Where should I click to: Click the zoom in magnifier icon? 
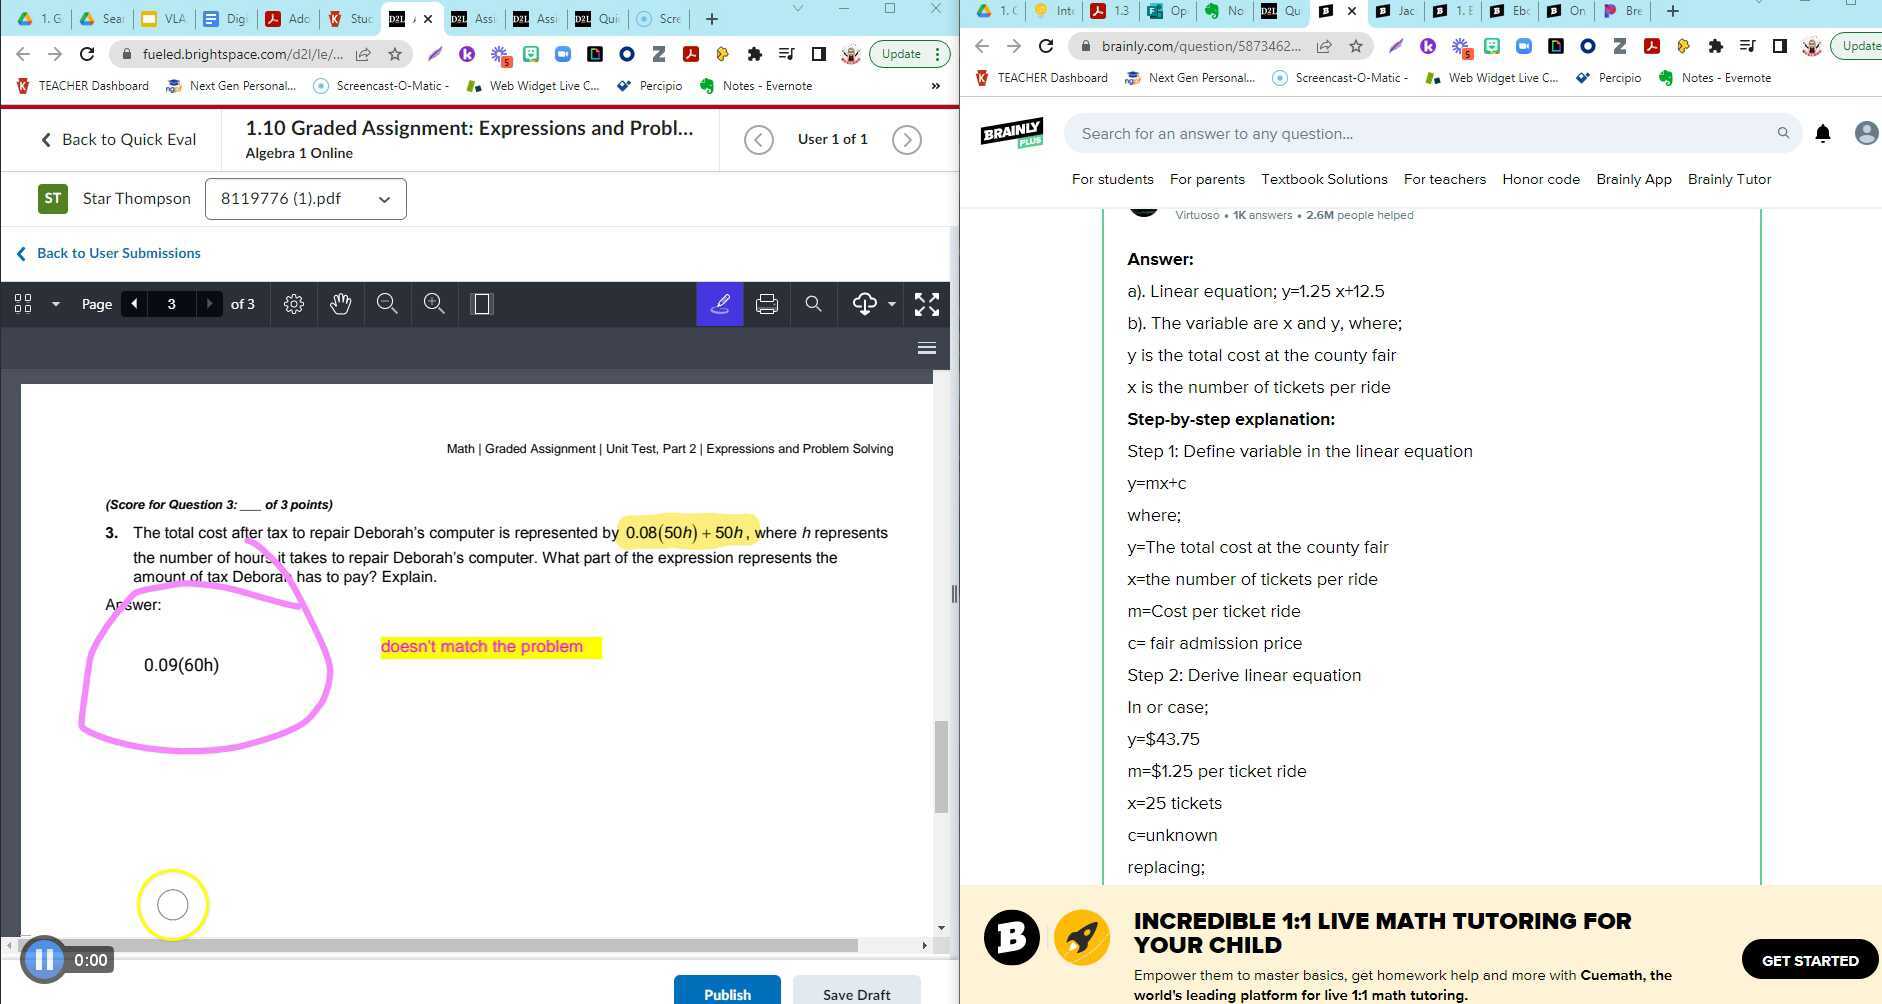[x=434, y=304]
